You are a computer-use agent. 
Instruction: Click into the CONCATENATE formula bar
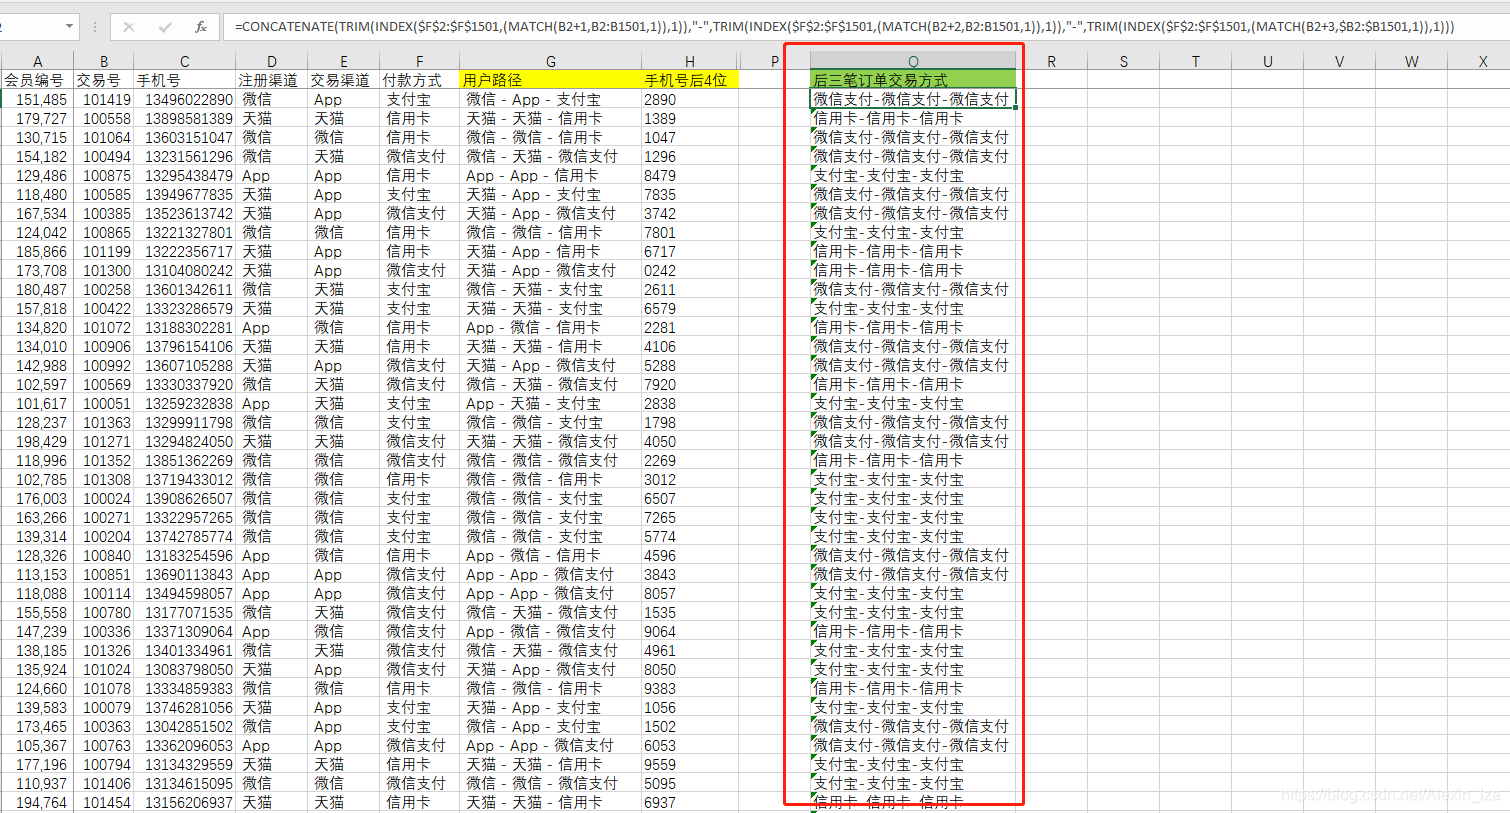pos(865,27)
